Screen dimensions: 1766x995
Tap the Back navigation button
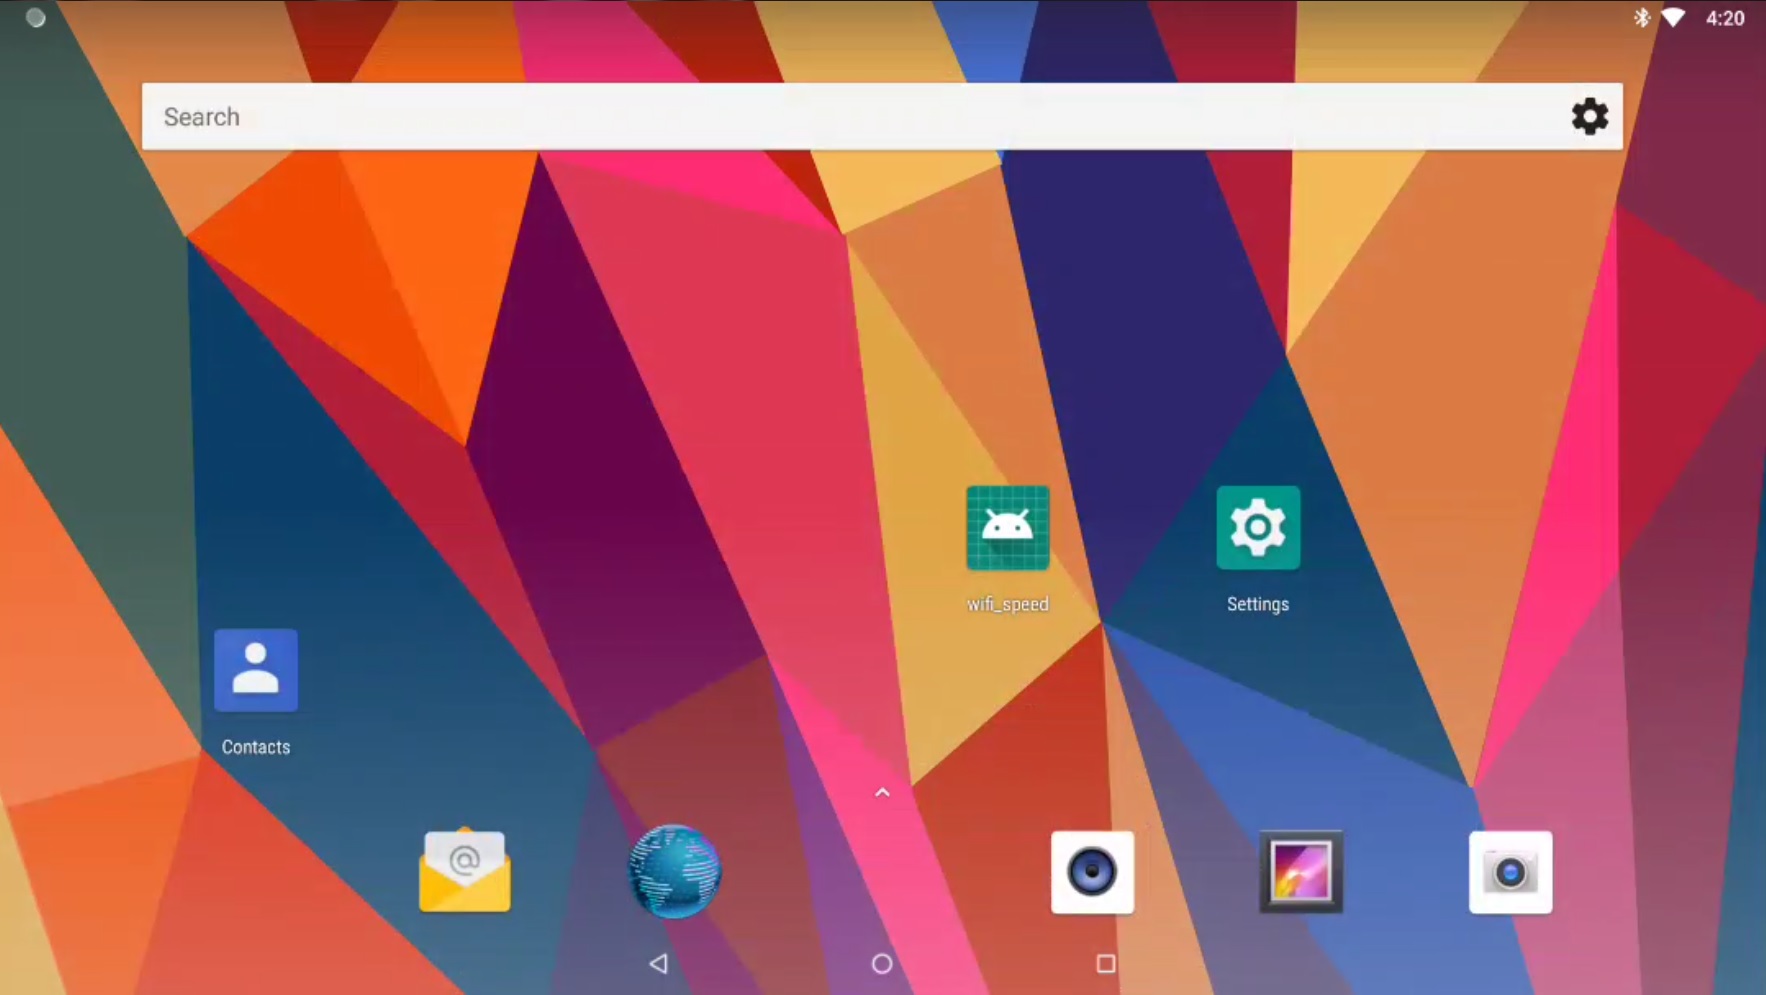(658, 964)
